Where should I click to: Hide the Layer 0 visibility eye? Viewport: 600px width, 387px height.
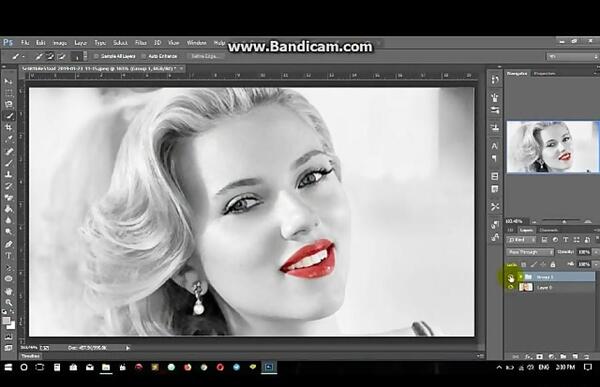(x=511, y=287)
